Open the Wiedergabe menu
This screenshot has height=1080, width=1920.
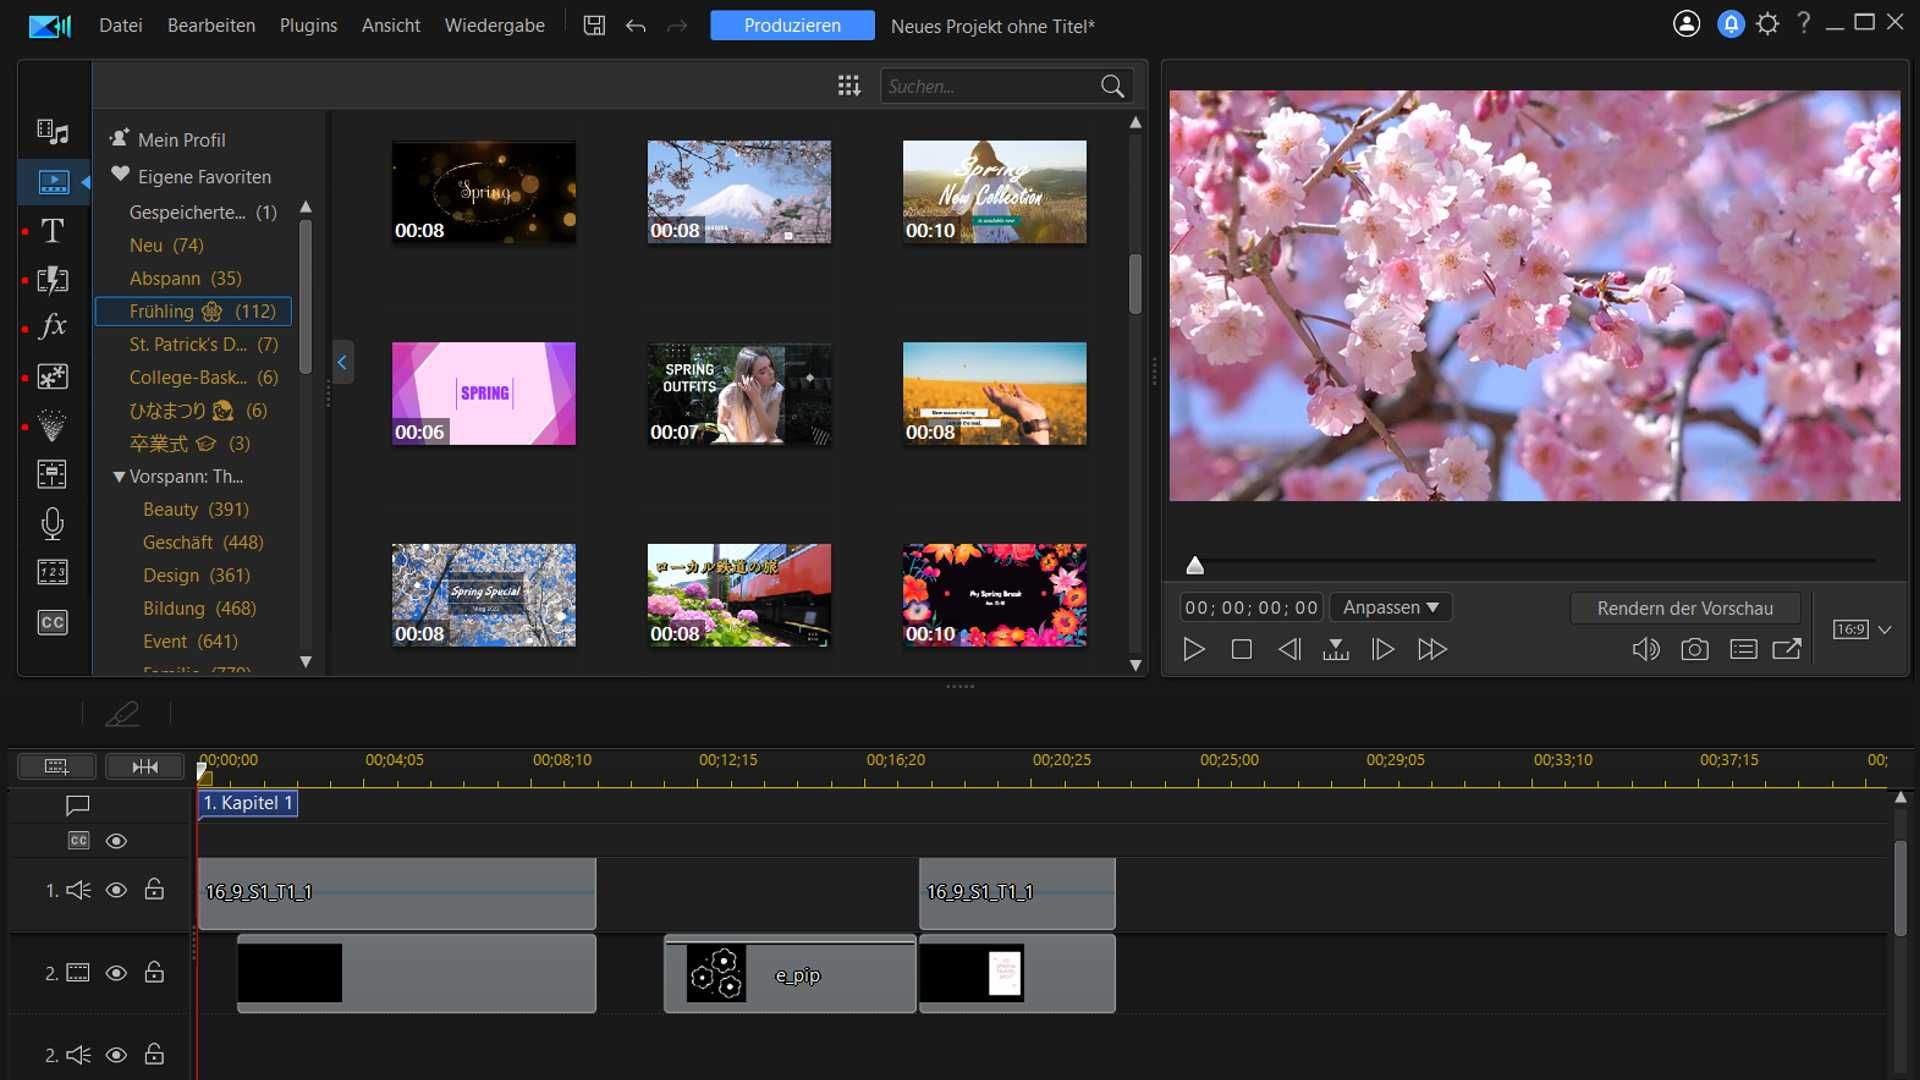pyautogui.click(x=494, y=26)
